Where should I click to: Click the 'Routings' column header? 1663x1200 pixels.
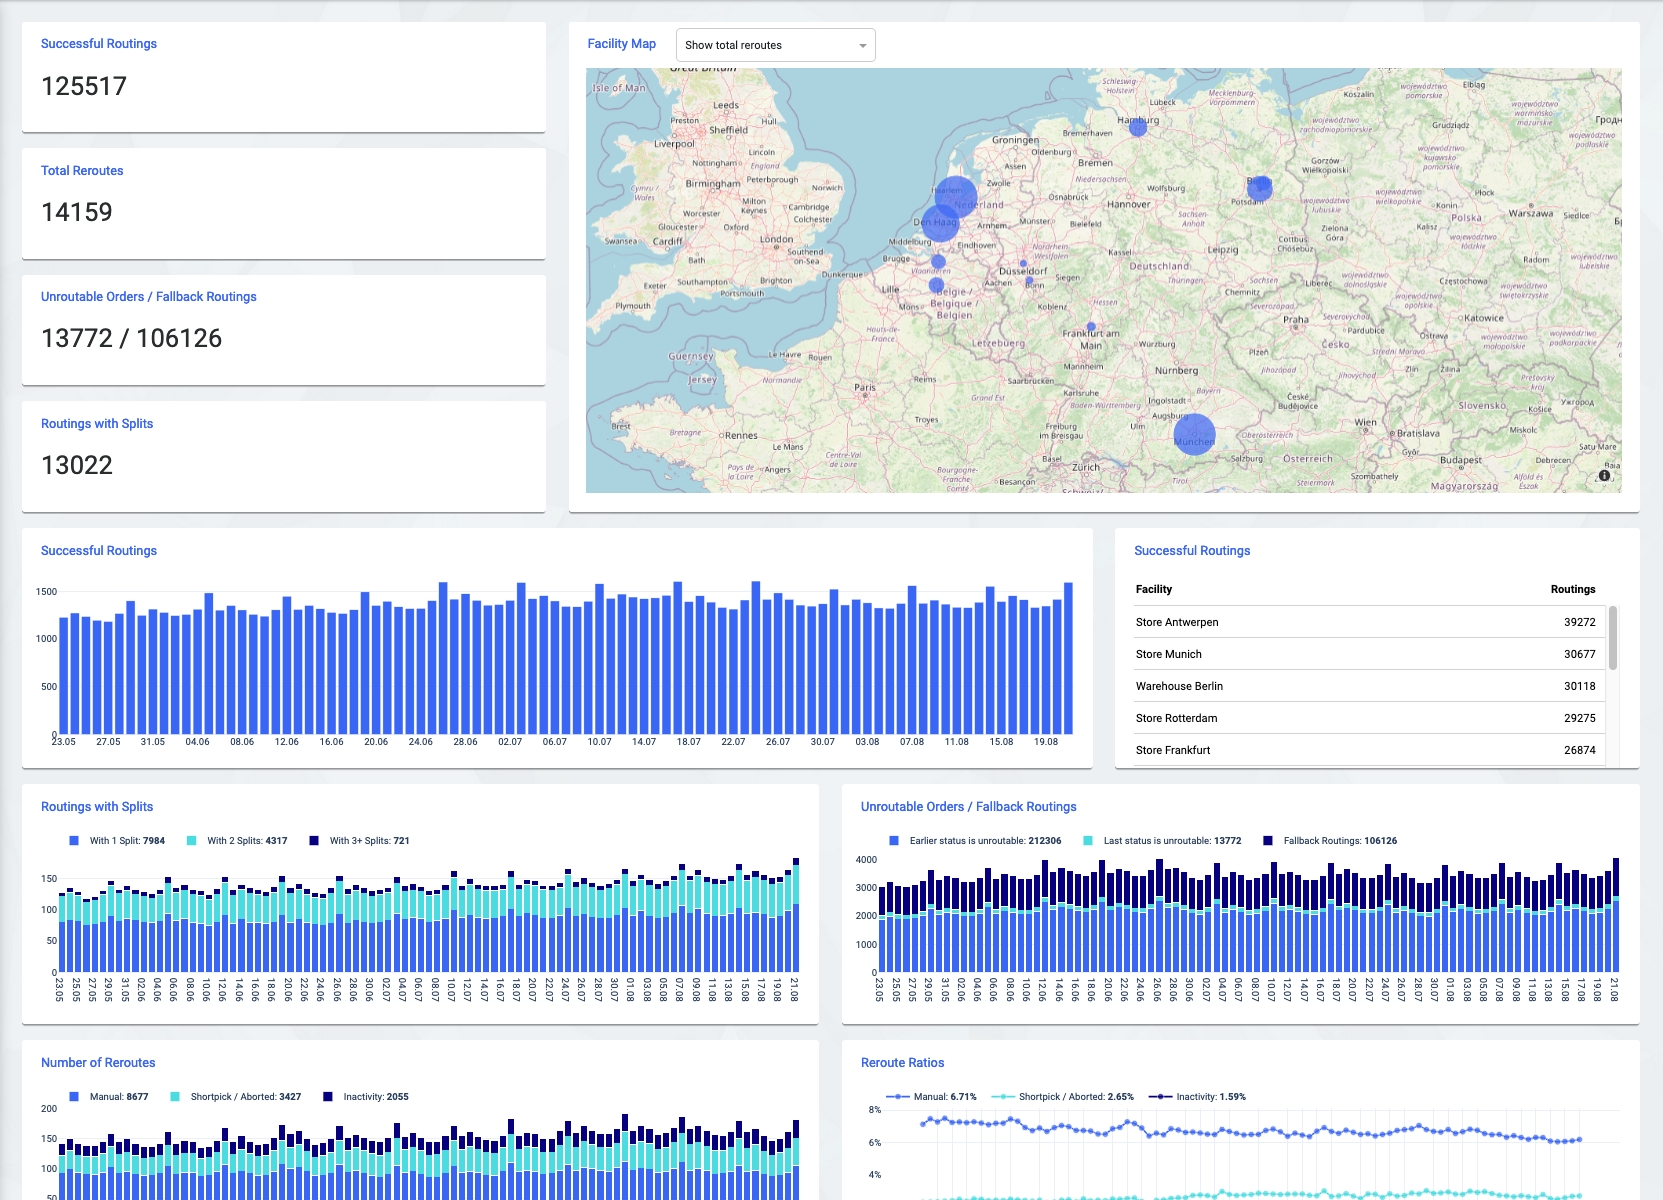(x=1572, y=590)
